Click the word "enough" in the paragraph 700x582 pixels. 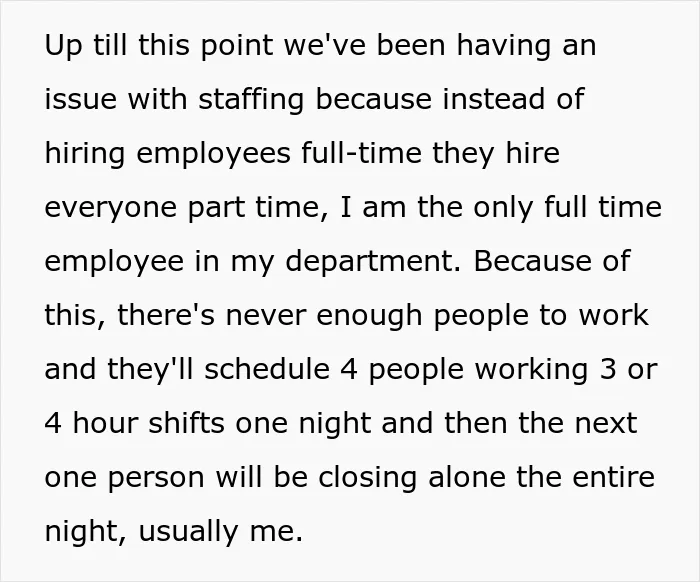tap(369, 316)
